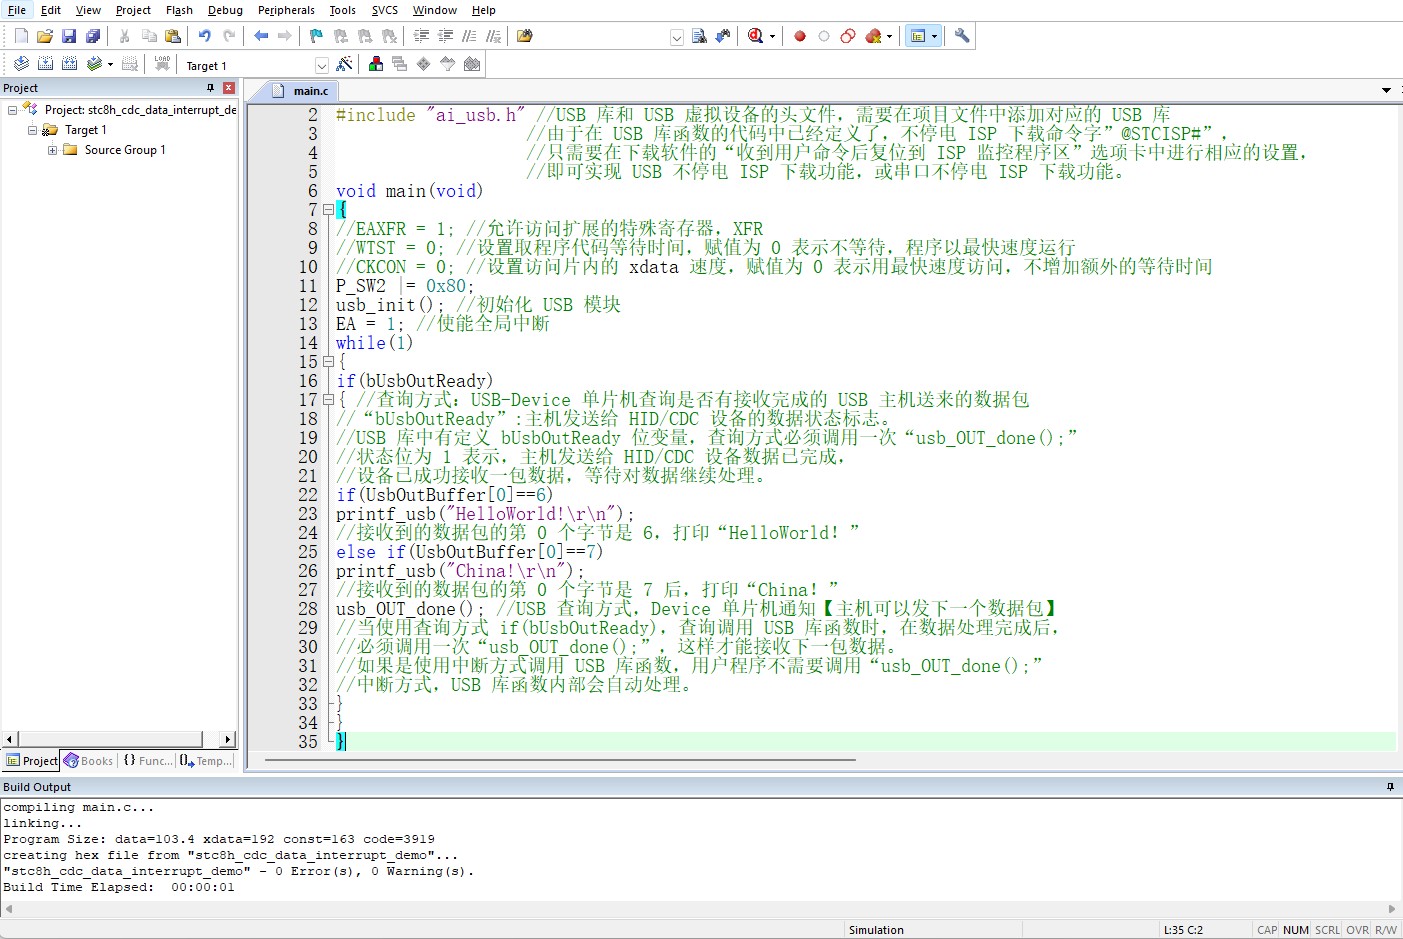Select the Project panel tab
This screenshot has width=1403, height=939.
[x=31, y=761]
